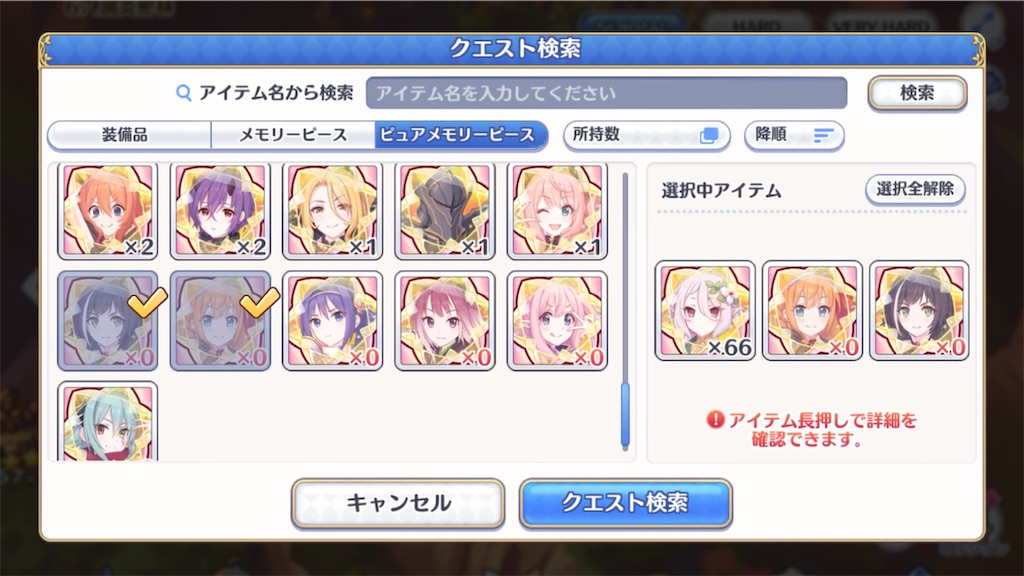Pick the long blonde-haired character piece
This screenshot has width=1024, height=576.
[332, 211]
